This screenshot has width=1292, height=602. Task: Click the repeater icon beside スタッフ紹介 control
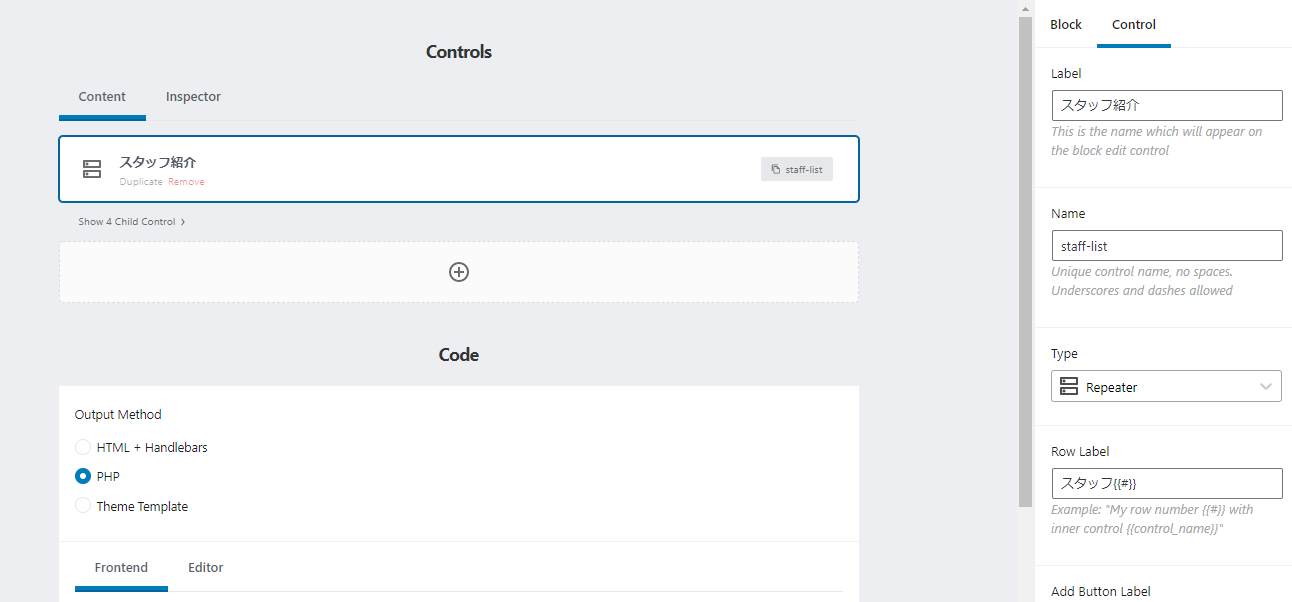click(92, 169)
